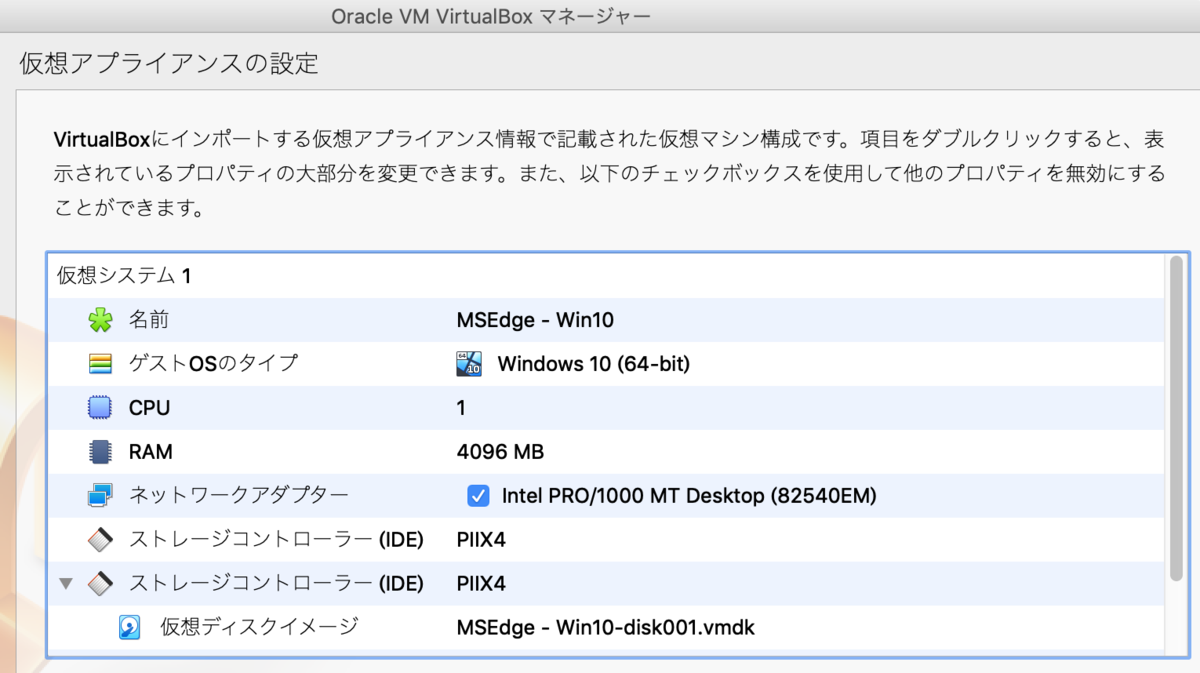This screenshot has width=1200, height=673.
Task: Click the guest OS type icon
Action: point(100,364)
